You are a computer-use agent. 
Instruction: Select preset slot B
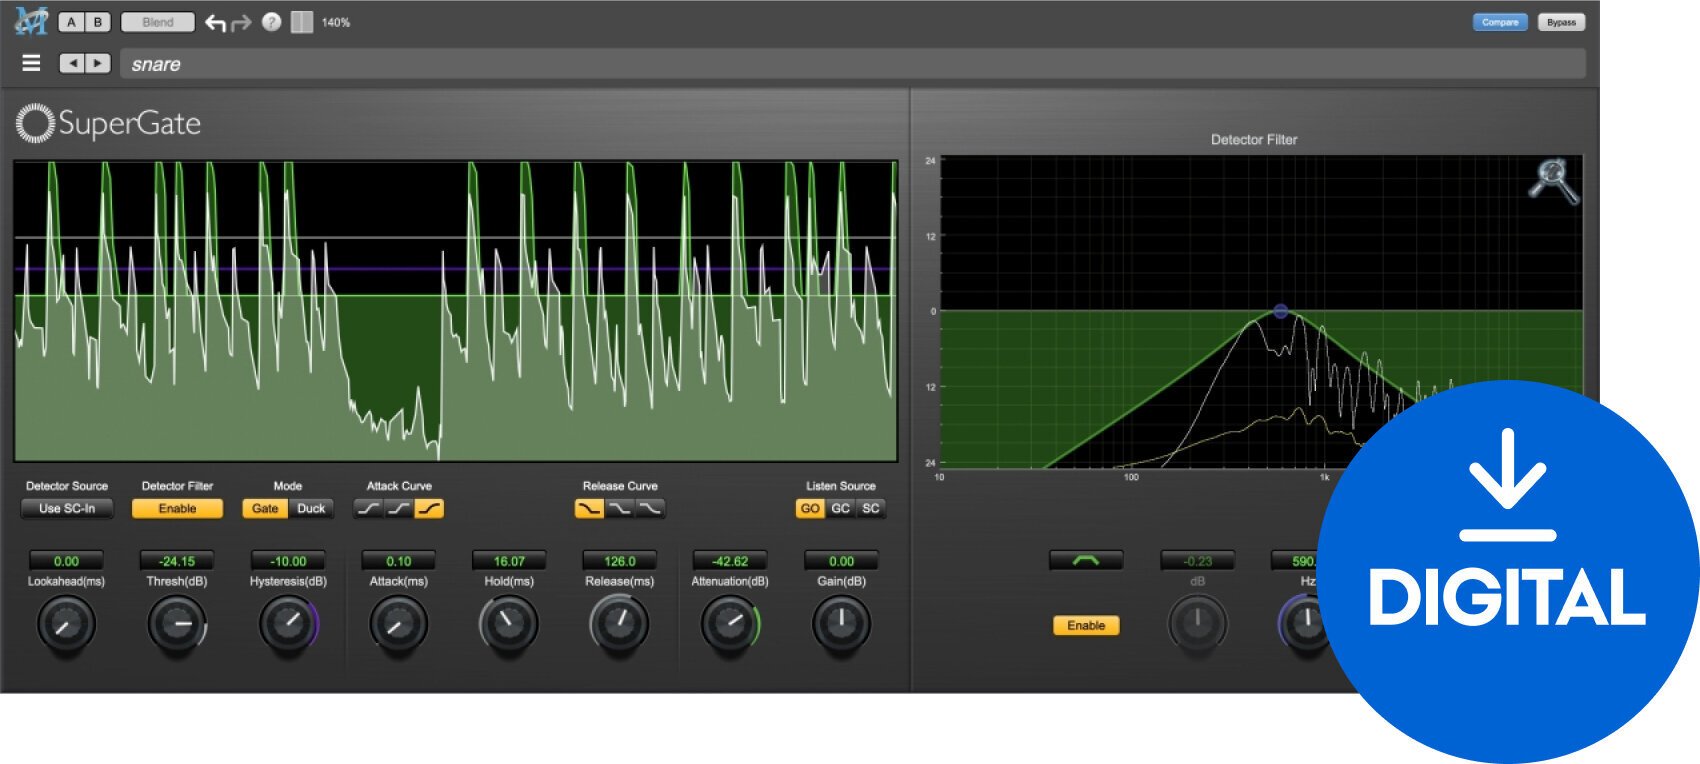pos(98,22)
